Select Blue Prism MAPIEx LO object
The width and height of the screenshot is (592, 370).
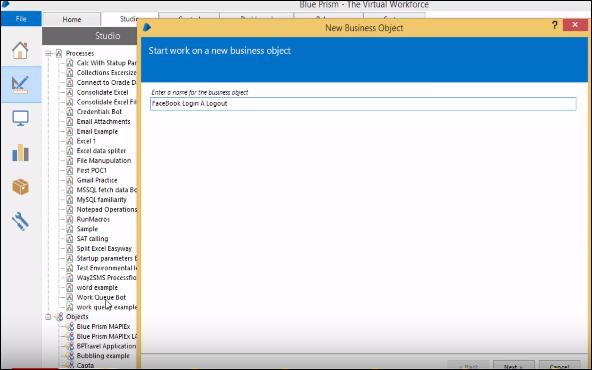(x=106, y=336)
